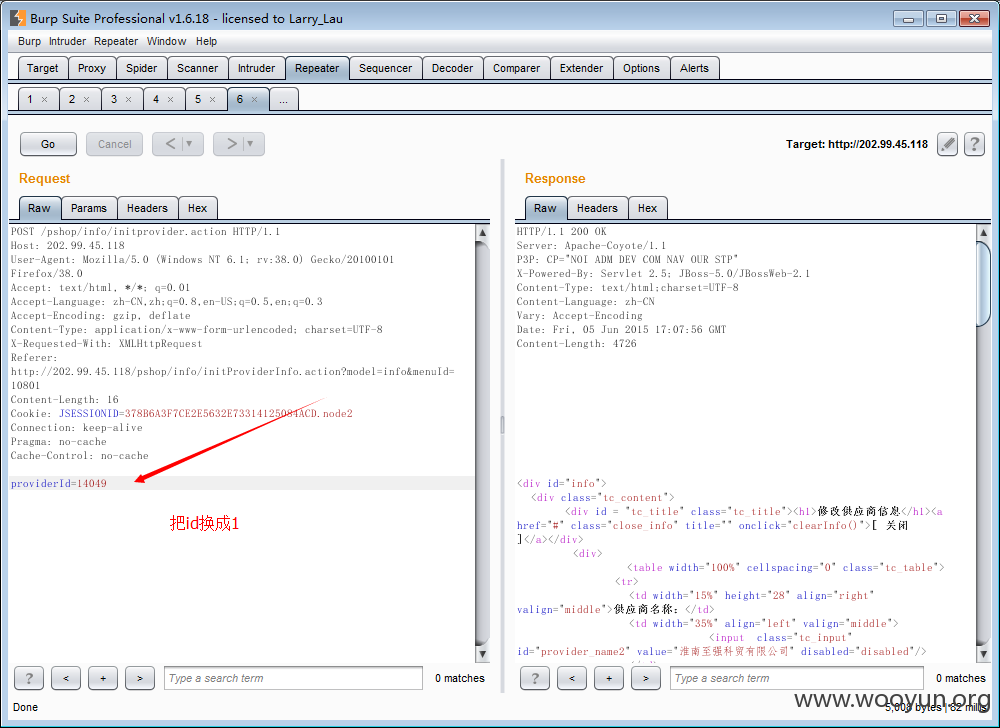The width and height of the screenshot is (1000, 728).
Task: Click request pane scroll down arrow
Action: click(x=483, y=654)
